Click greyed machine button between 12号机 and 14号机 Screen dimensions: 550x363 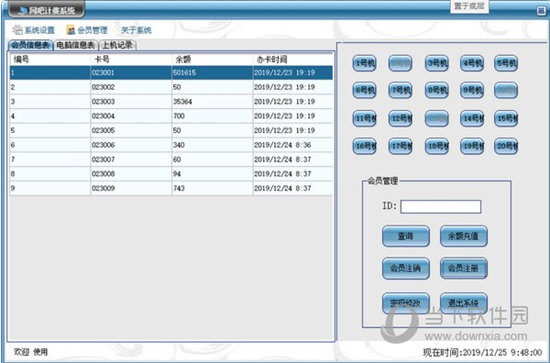[437, 119]
